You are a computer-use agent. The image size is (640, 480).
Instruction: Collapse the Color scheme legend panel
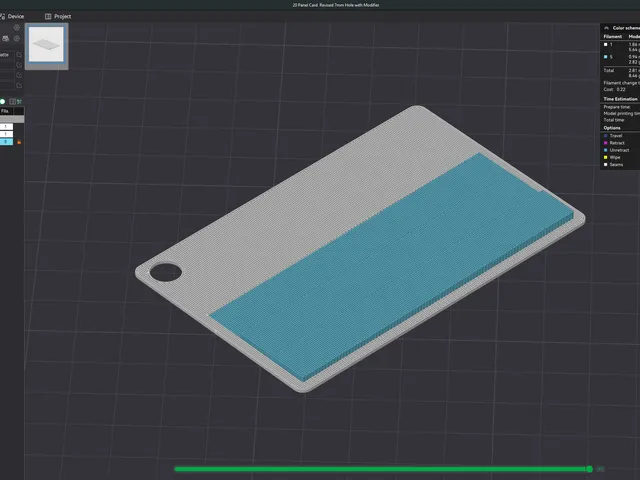pyautogui.click(x=606, y=28)
